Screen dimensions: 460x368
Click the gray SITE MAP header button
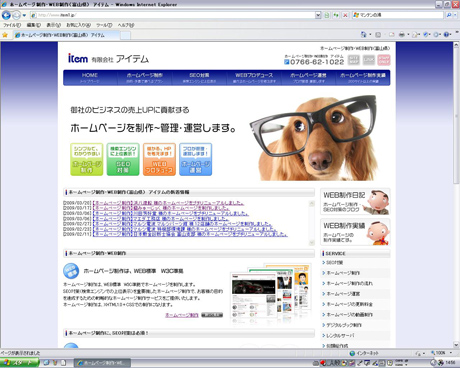pyautogui.click(x=354, y=60)
